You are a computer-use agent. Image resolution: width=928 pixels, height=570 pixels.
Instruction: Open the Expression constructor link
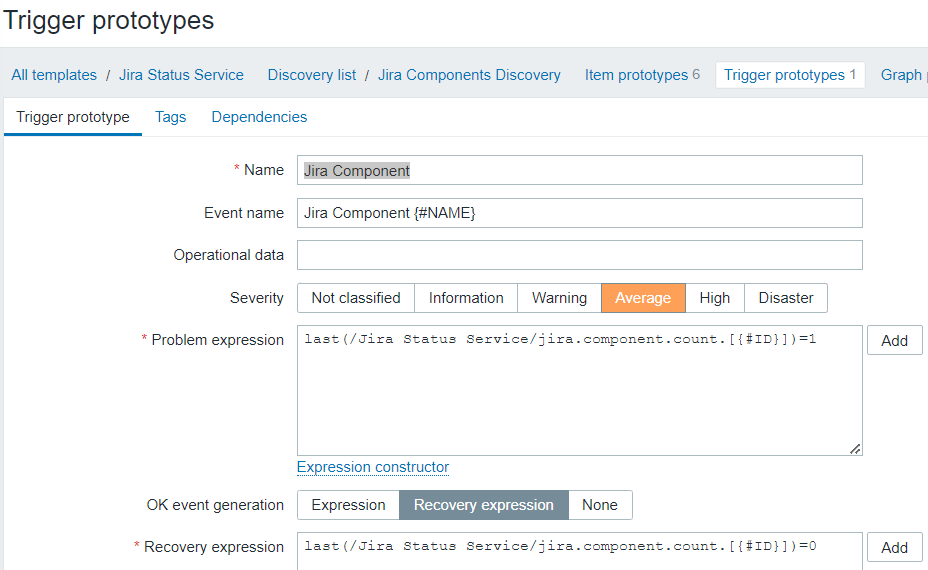tap(373, 467)
